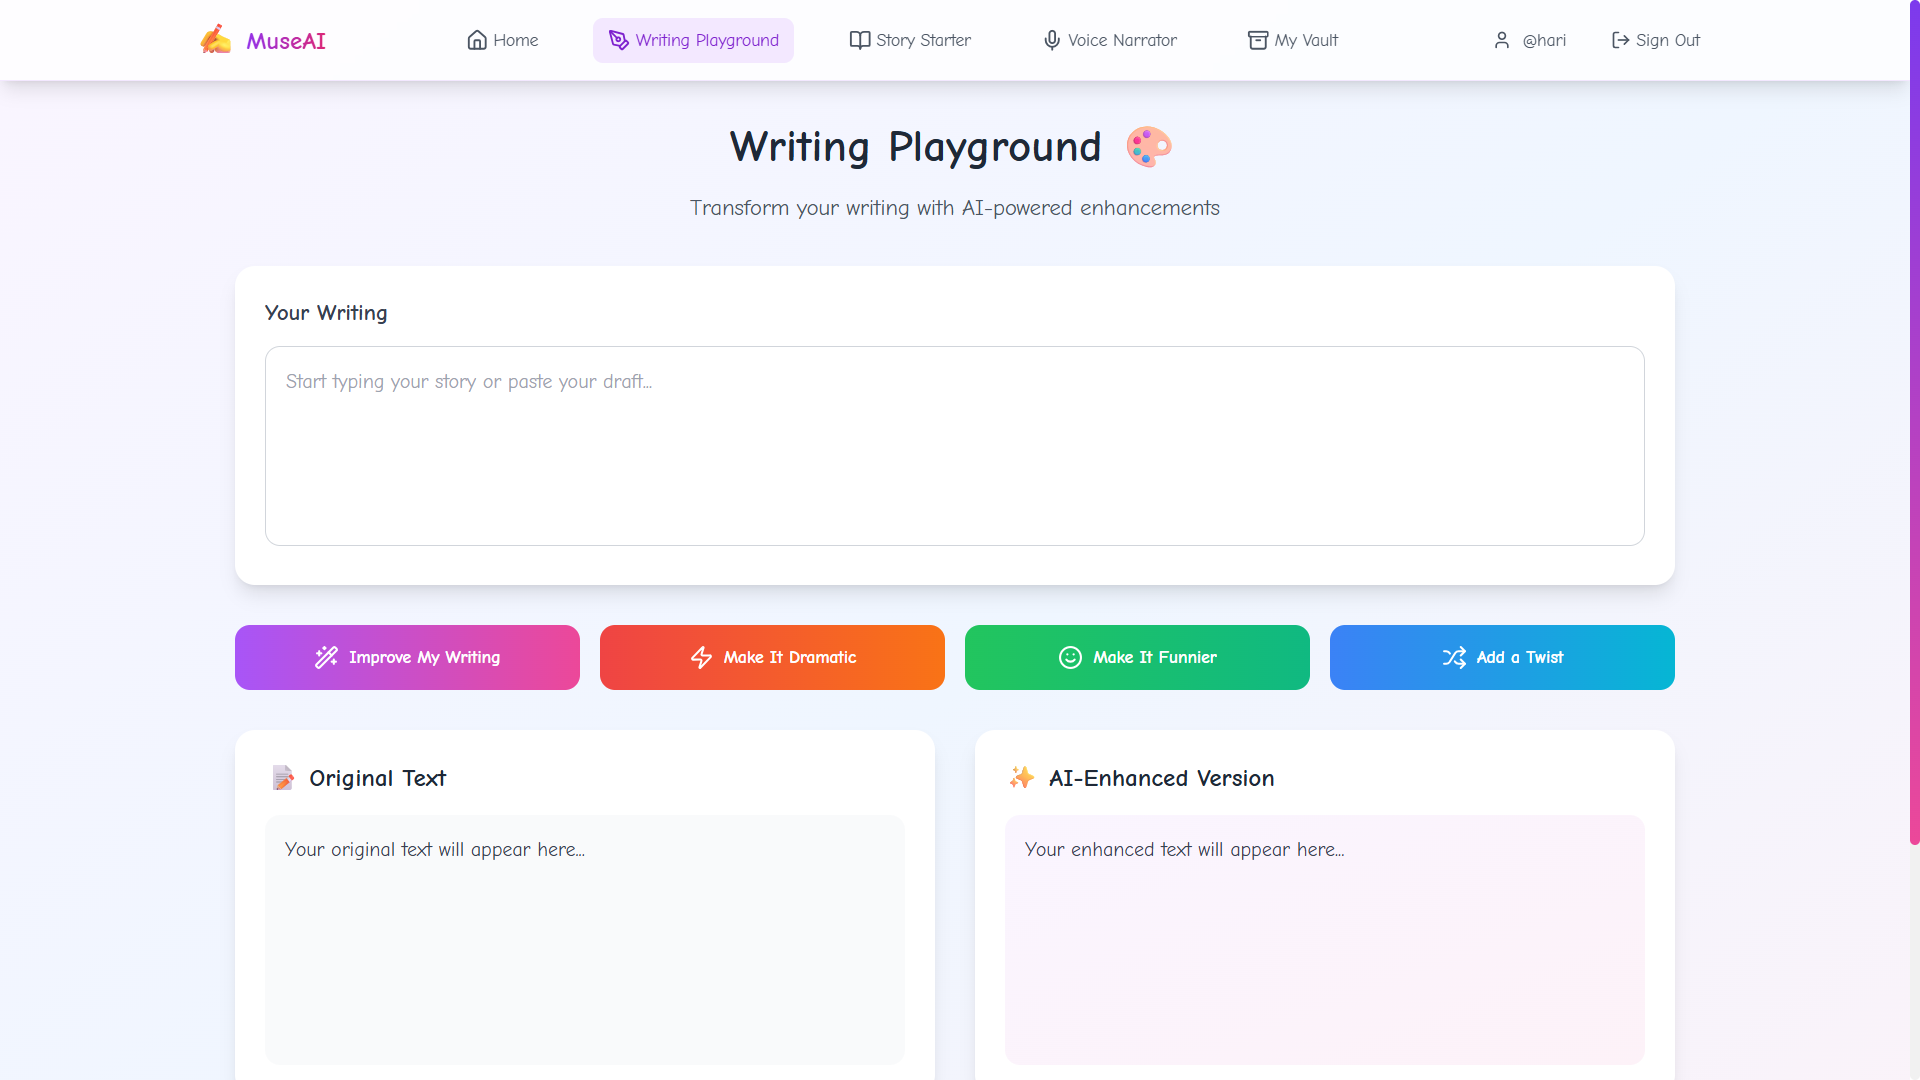Go to the My Vault page
Image resolution: width=1920 pixels, height=1080 pixels.
(x=1305, y=40)
